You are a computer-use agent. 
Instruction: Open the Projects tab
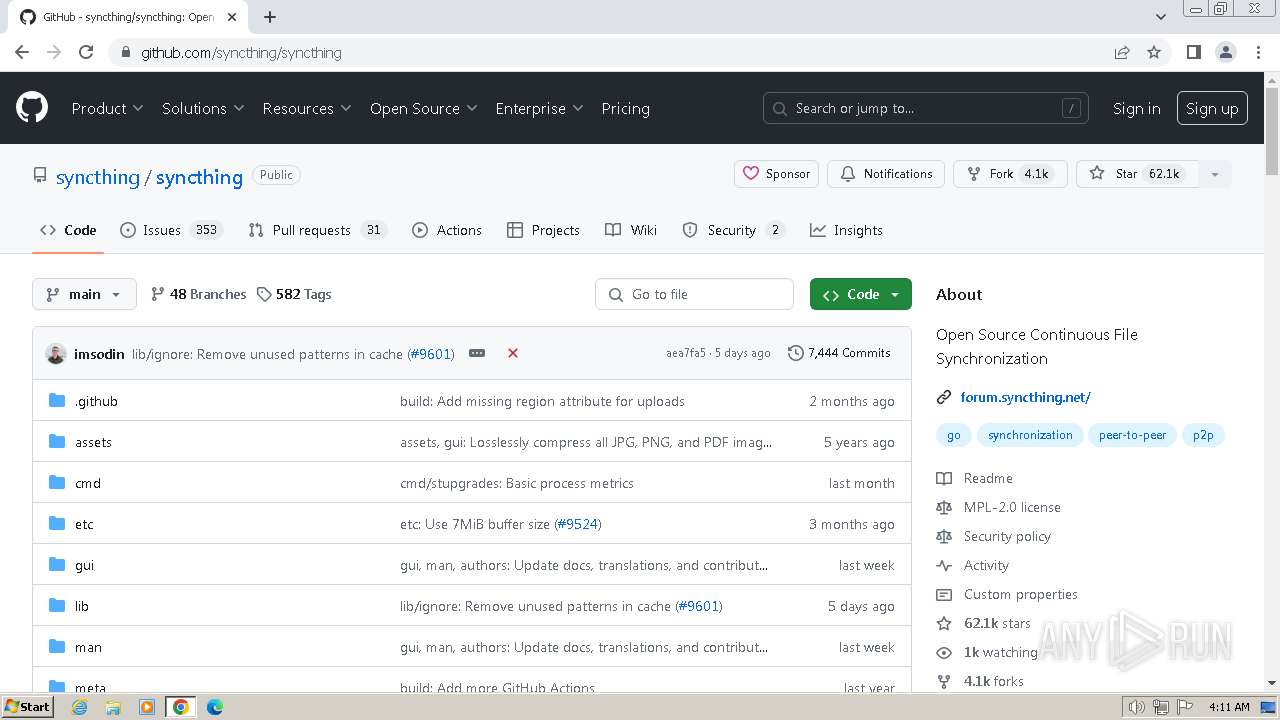543,230
